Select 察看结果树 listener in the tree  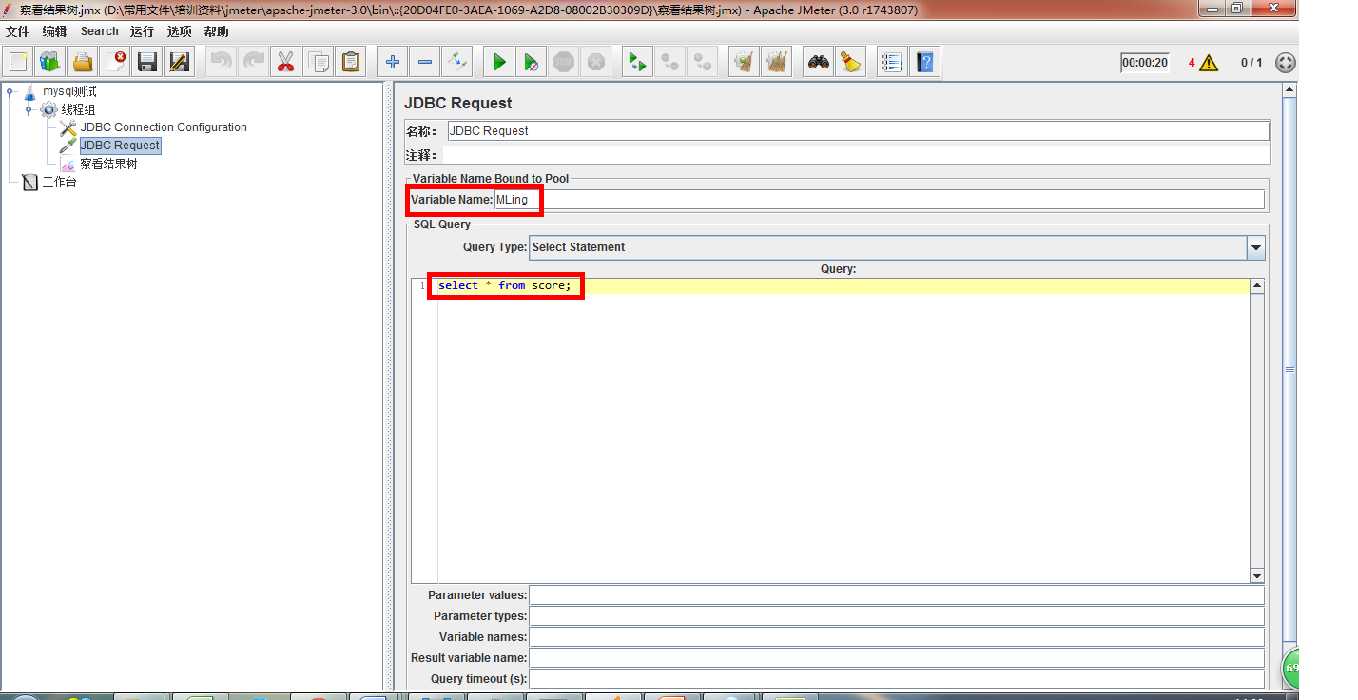pyautogui.click(x=108, y=164)
